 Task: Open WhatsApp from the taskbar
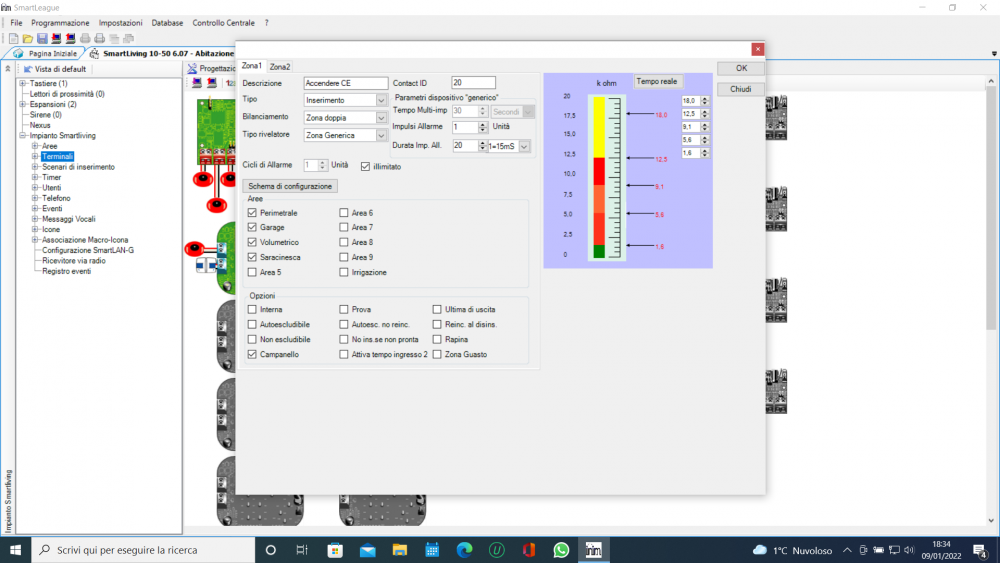[x=561, y=550]
